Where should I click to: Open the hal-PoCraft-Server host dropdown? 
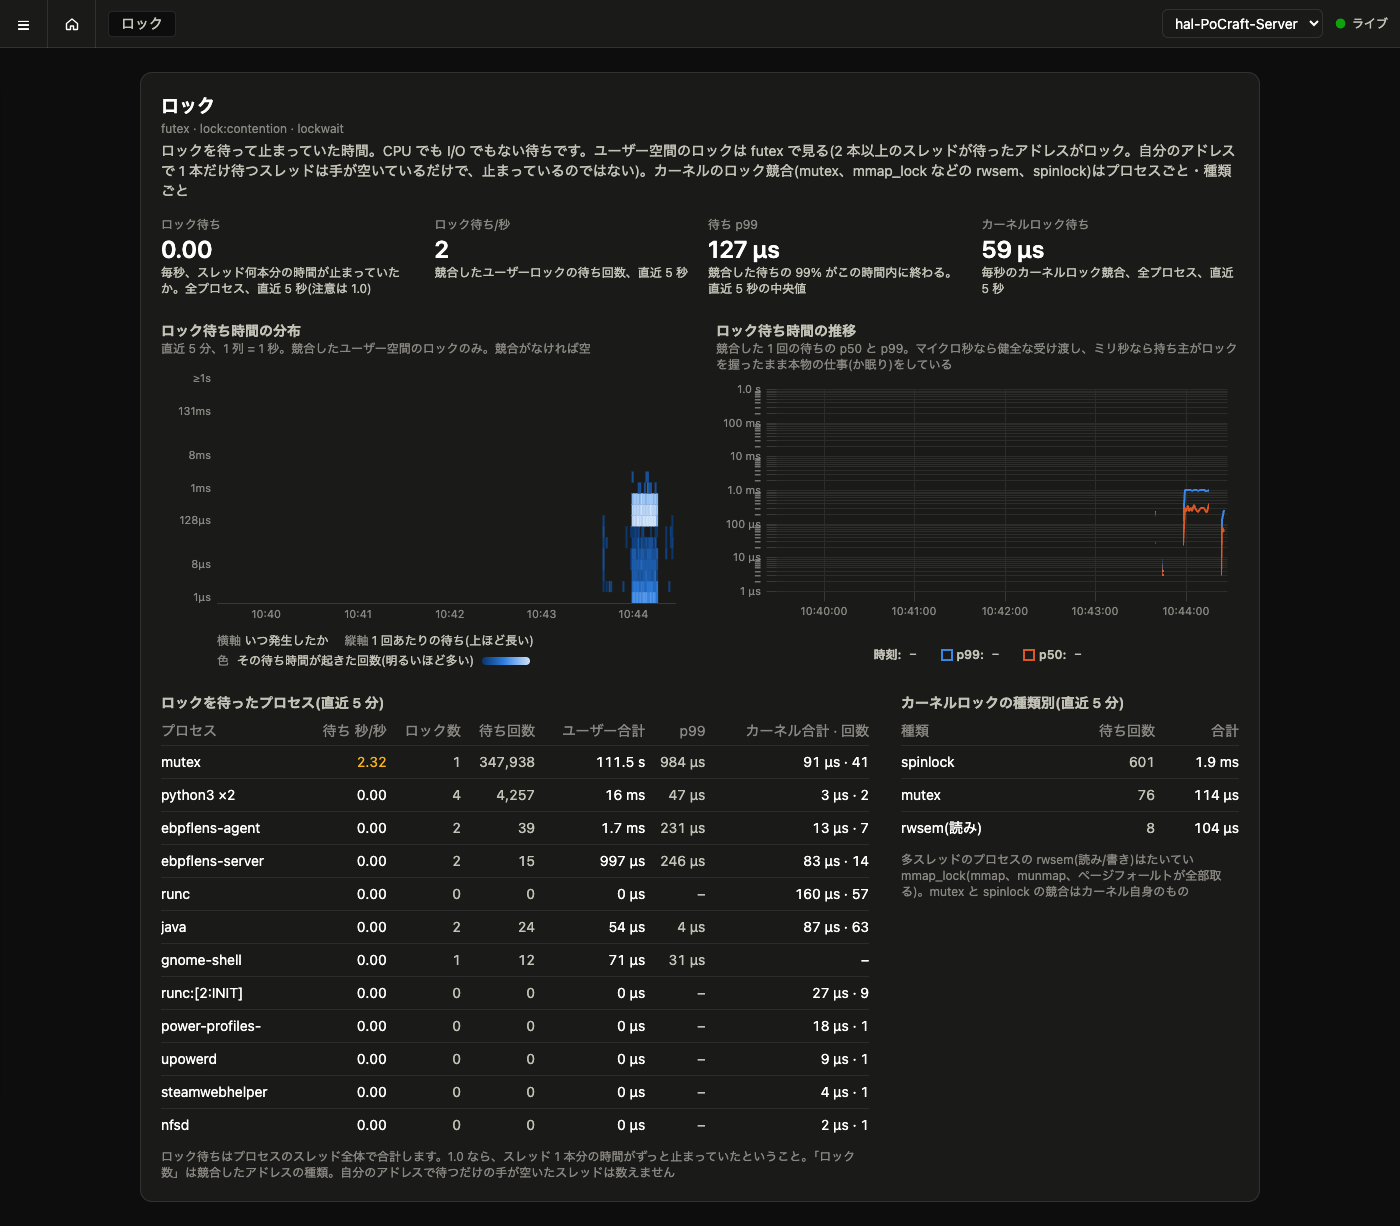pos(1242,24)
